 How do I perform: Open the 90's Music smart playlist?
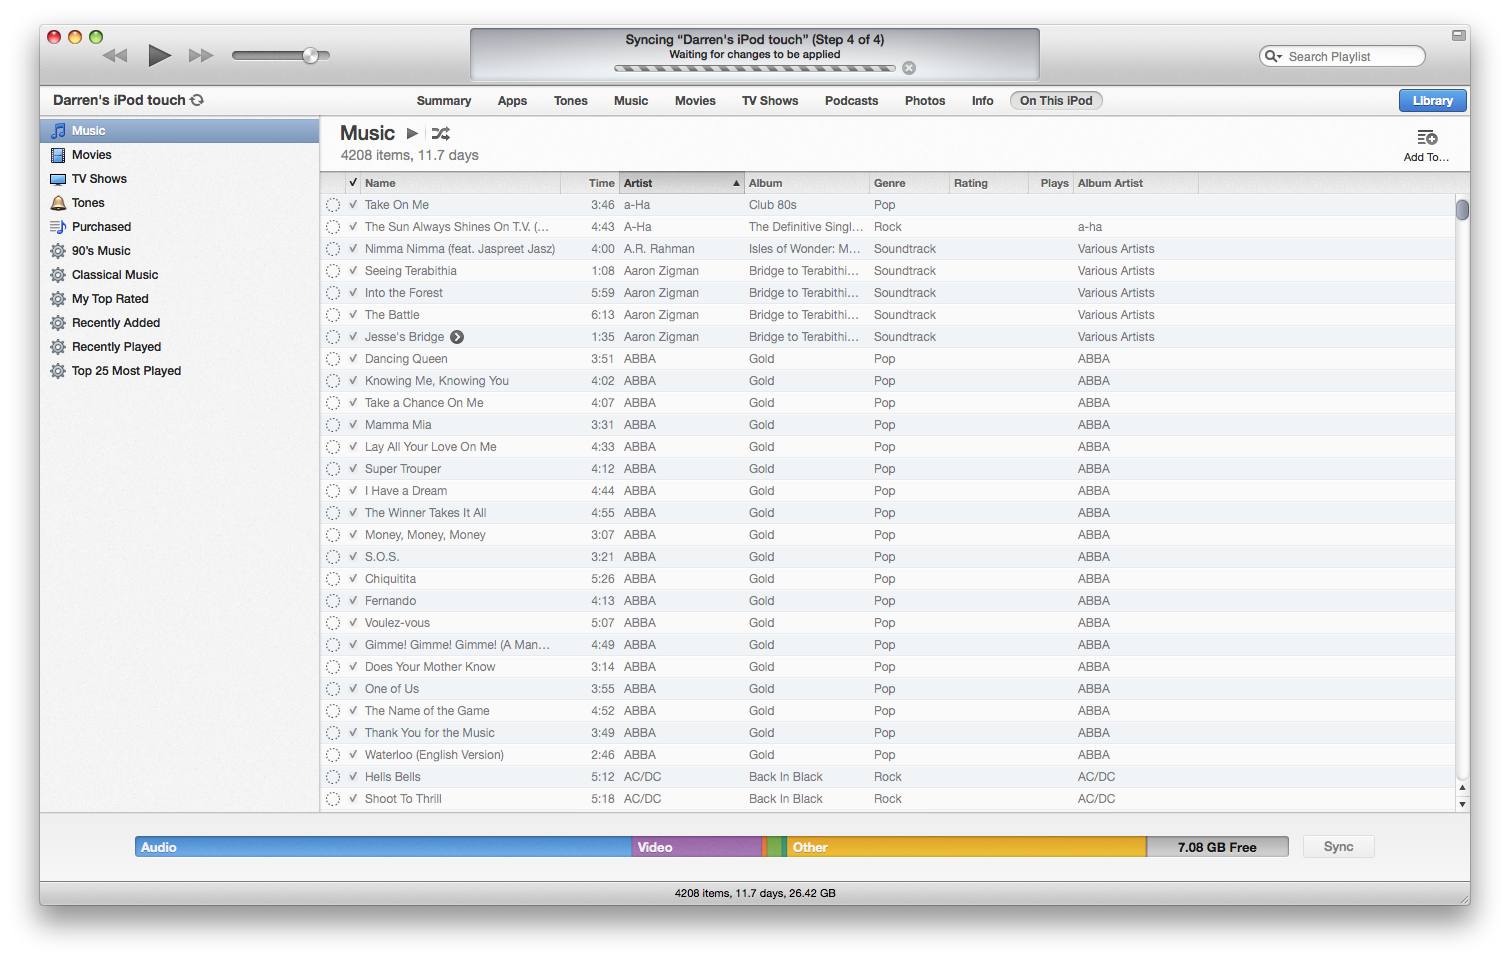(180, 251)
